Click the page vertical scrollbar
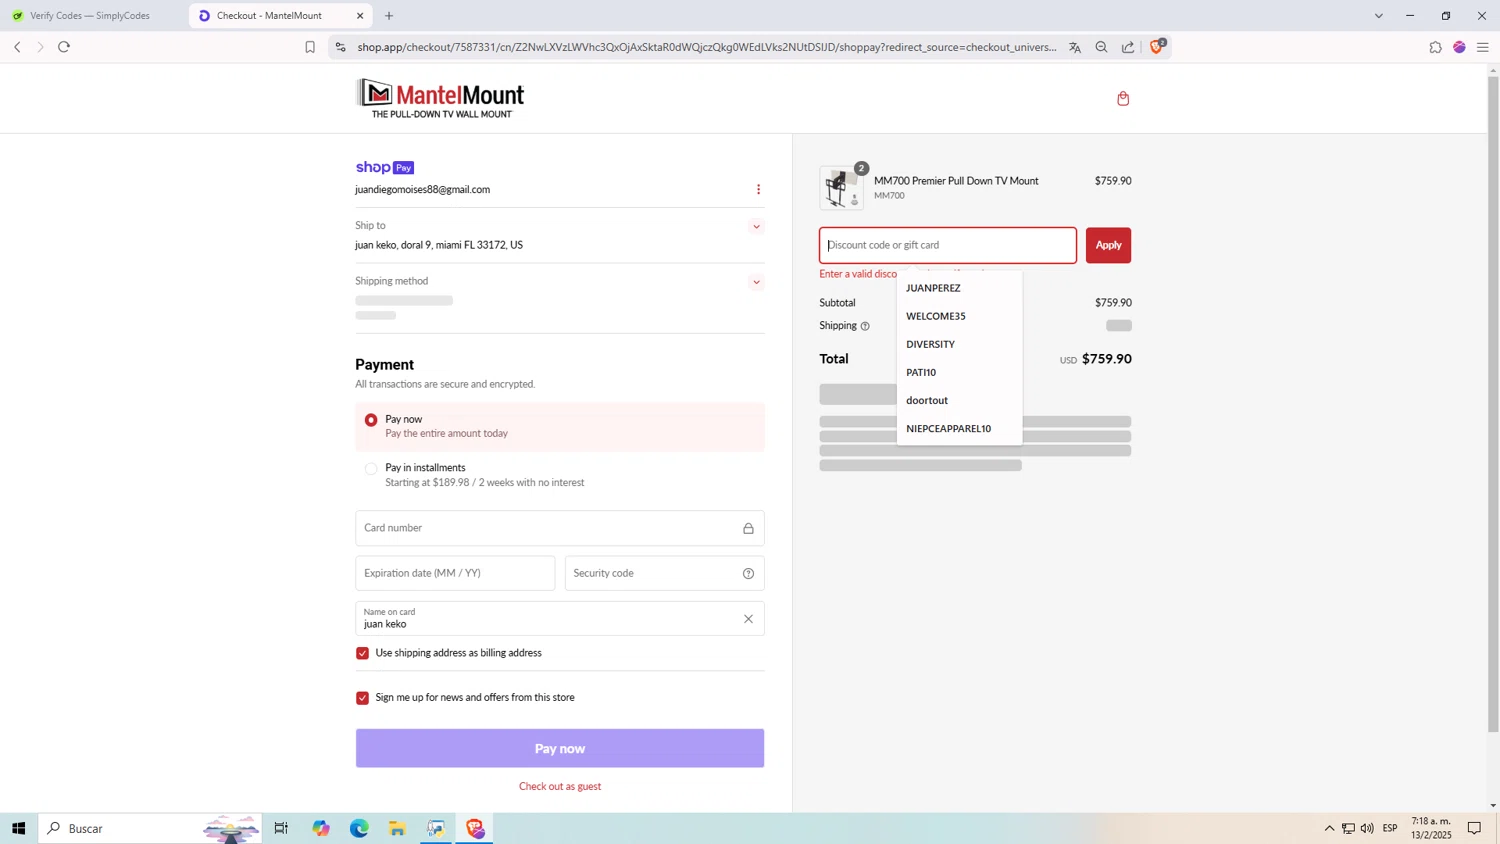The height and width of the screenshot is (844, 1500). 1493,405
